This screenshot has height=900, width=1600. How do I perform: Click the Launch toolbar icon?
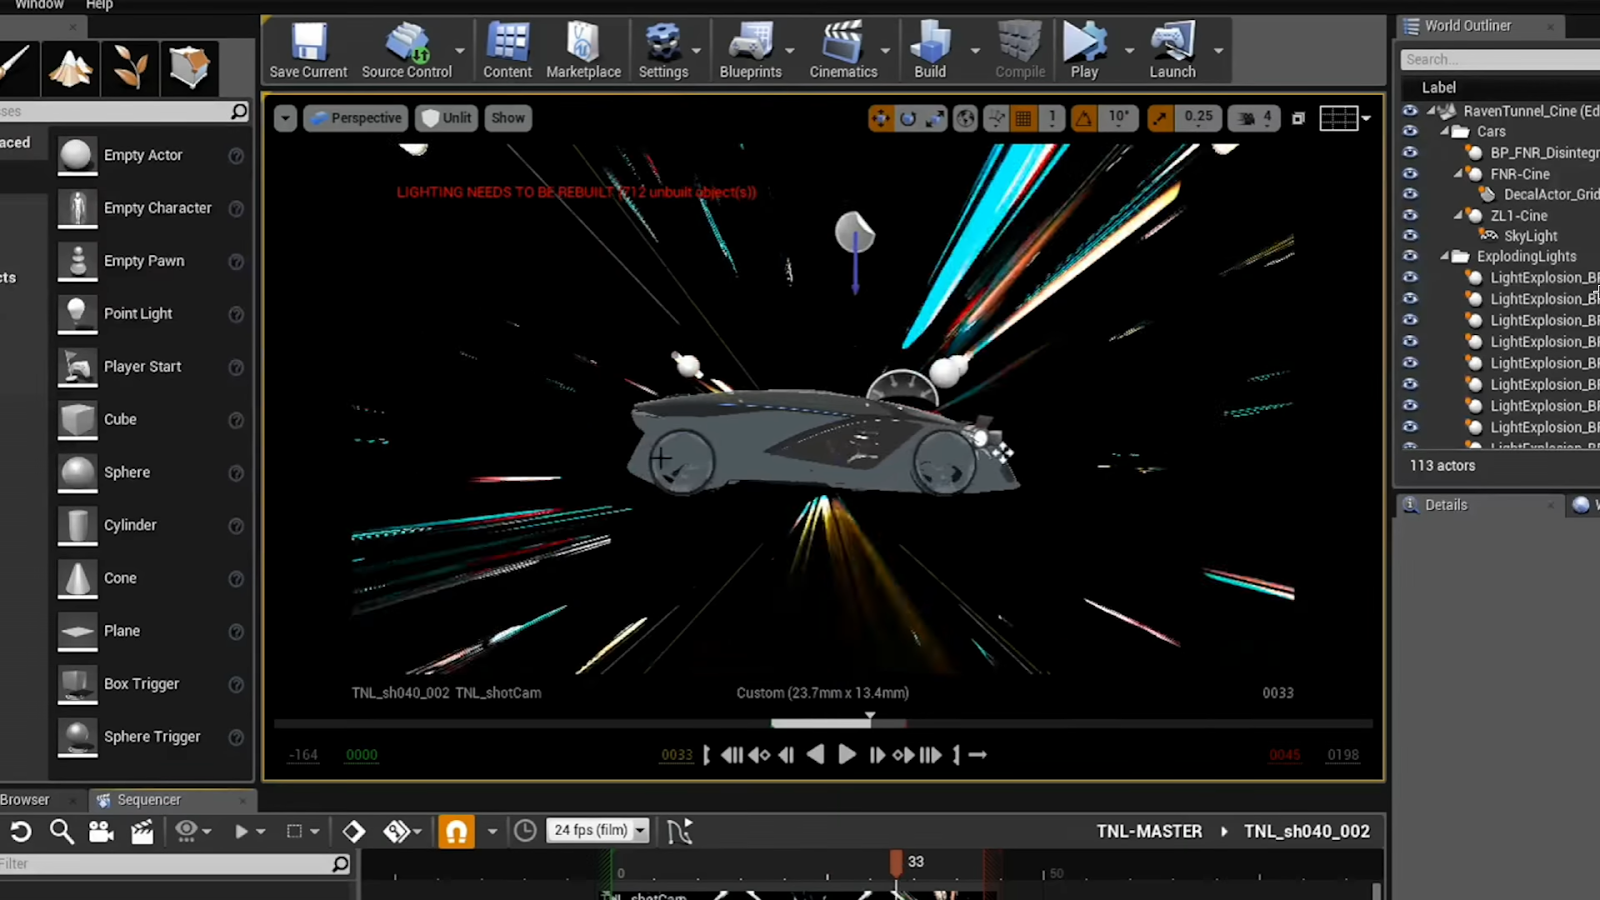point(1172,50)
